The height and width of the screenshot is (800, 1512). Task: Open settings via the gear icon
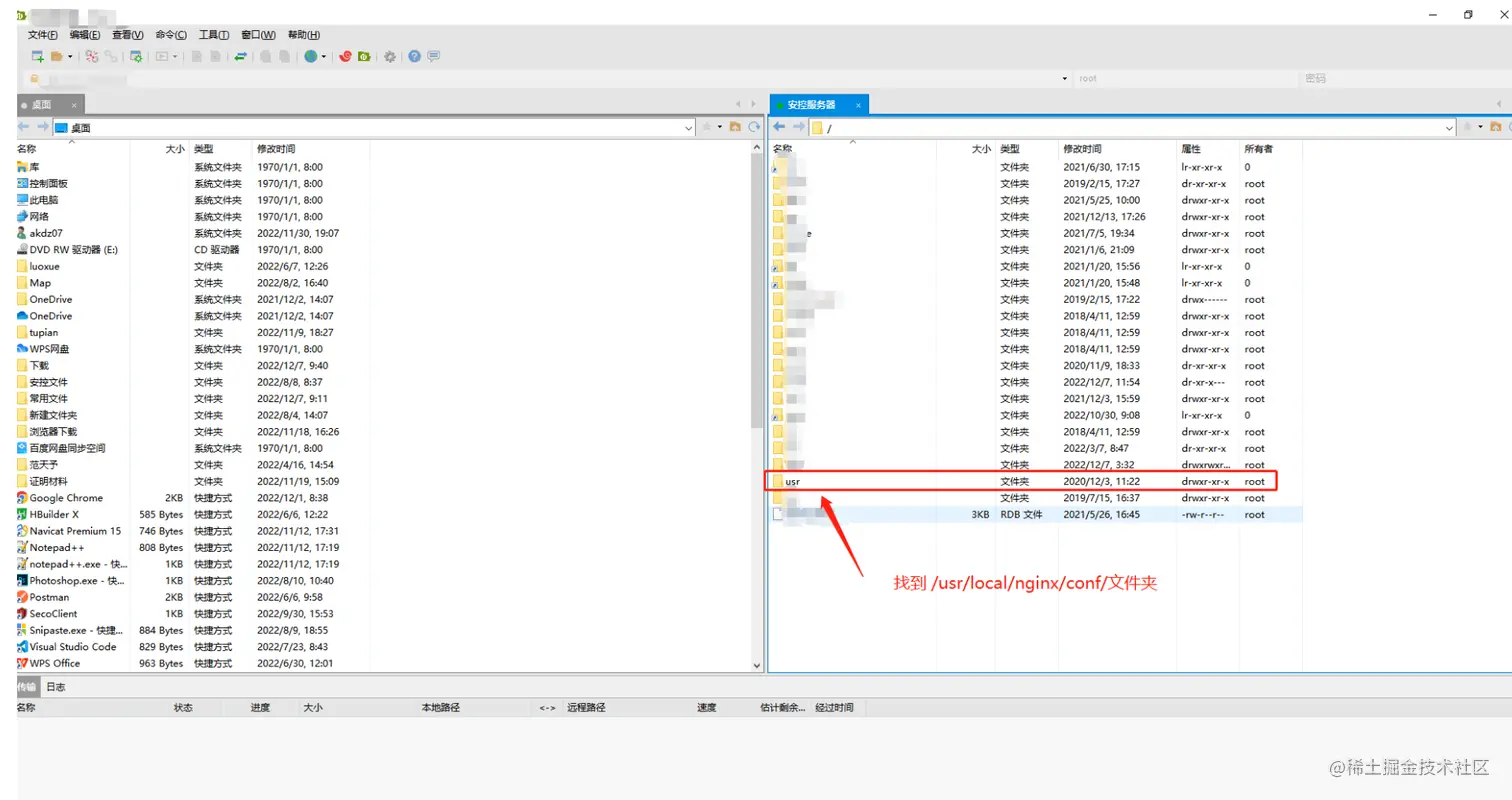(390, 57)
